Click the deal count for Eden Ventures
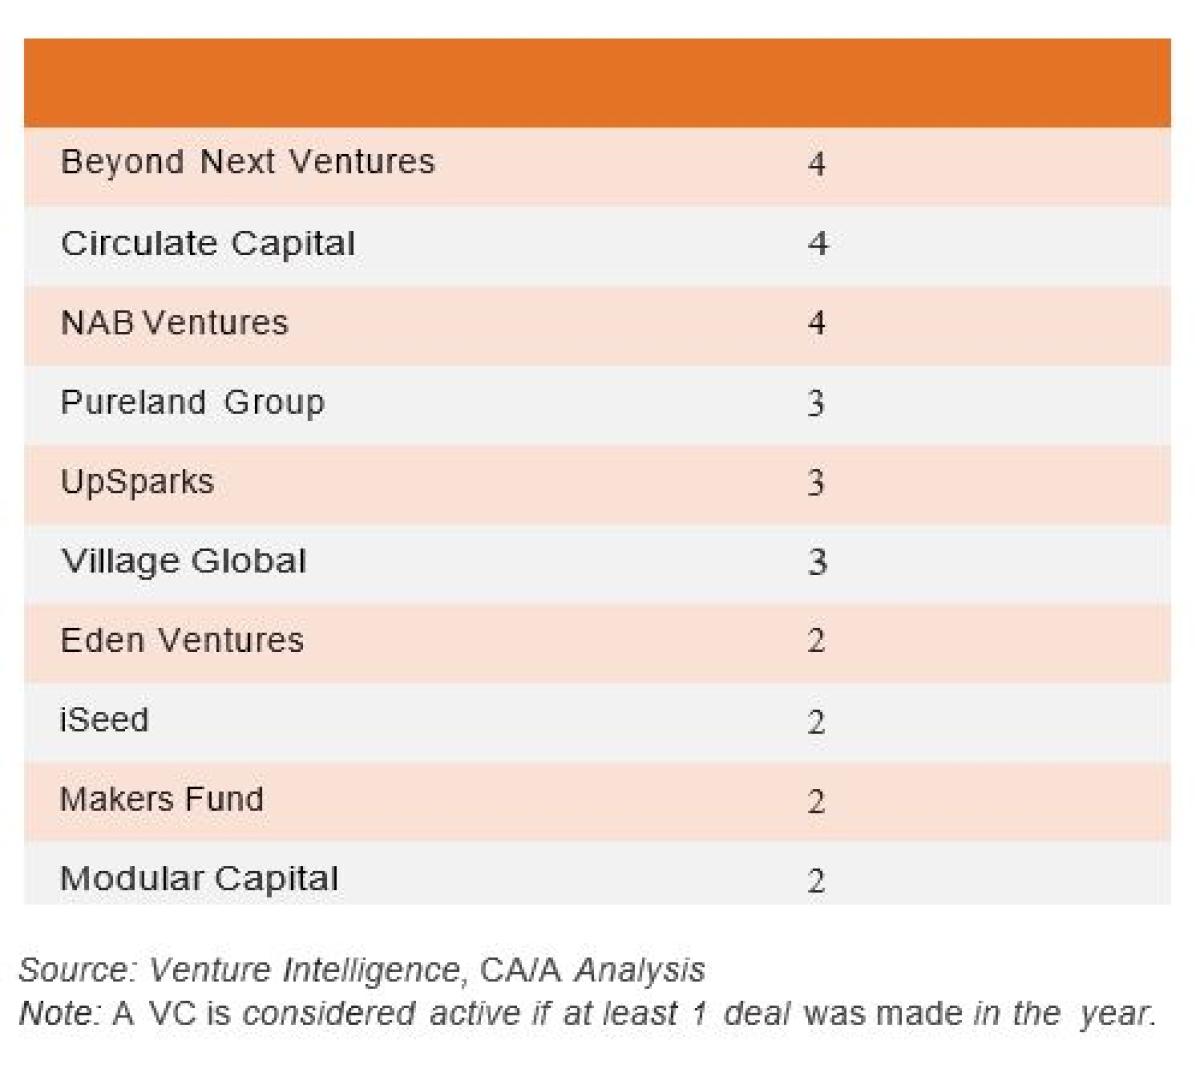Image resolution: width=1200 pixels, height=1073 pixels. [817, 641]
